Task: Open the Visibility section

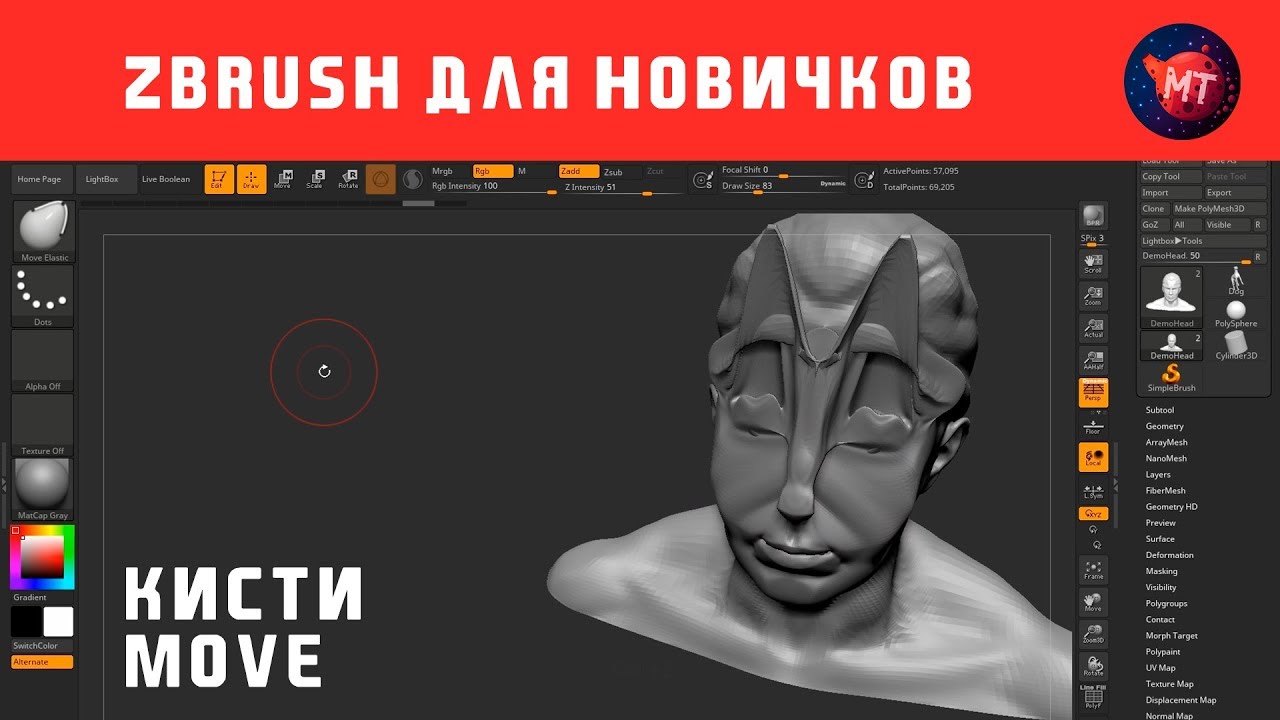Action: coord(1161,587)
